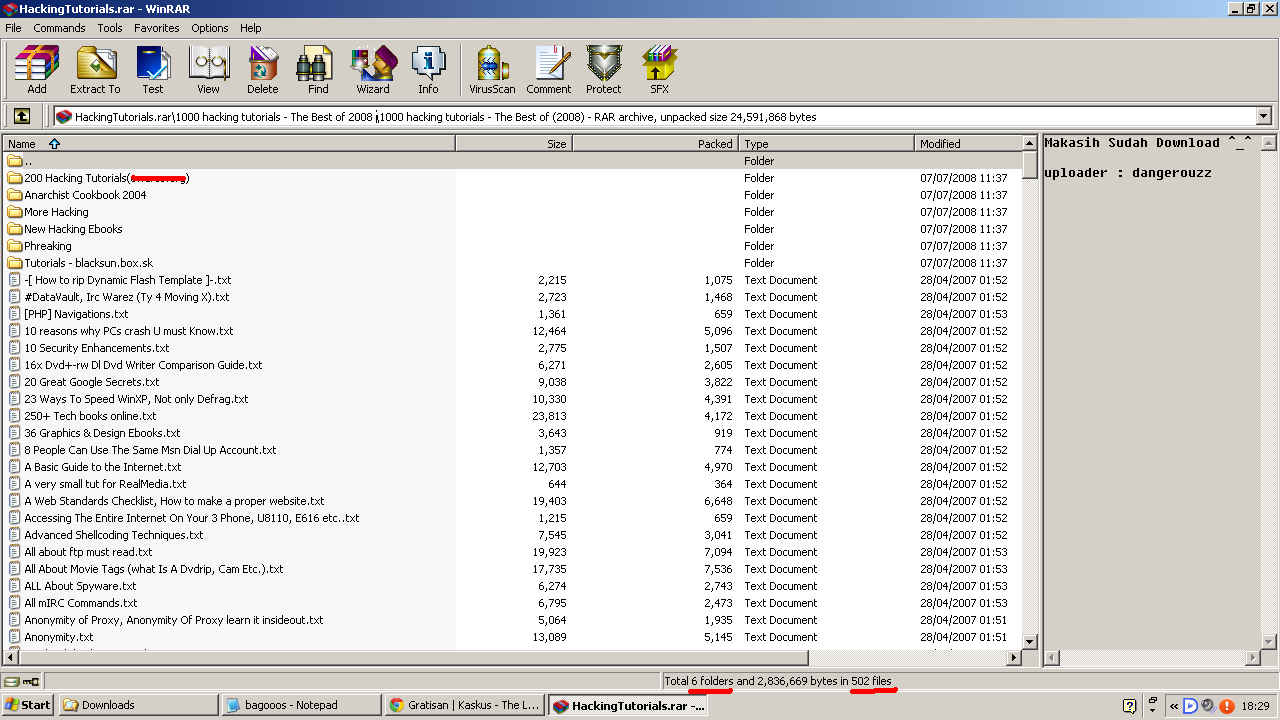
Task: Select the parent '..' folder row
Action: pos(512,161)
